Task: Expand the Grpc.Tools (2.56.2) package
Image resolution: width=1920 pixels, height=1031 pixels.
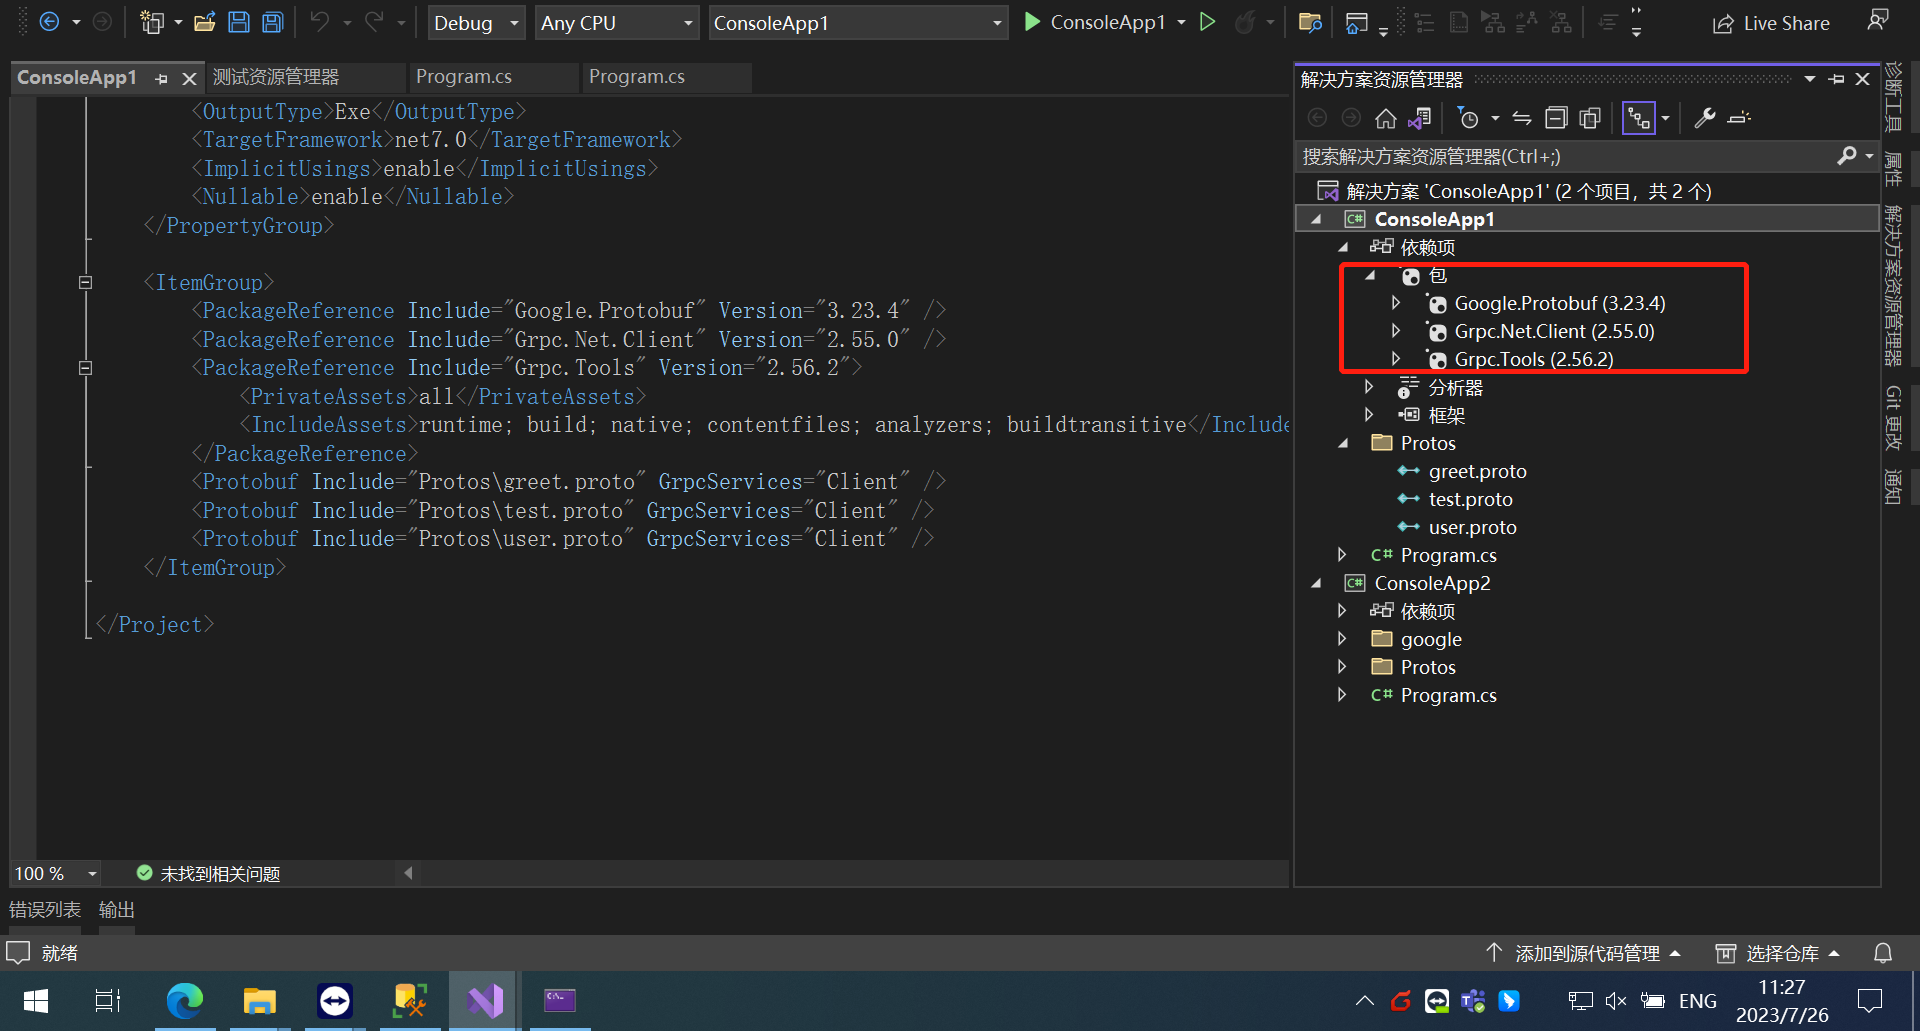Action: point(1396,359)
